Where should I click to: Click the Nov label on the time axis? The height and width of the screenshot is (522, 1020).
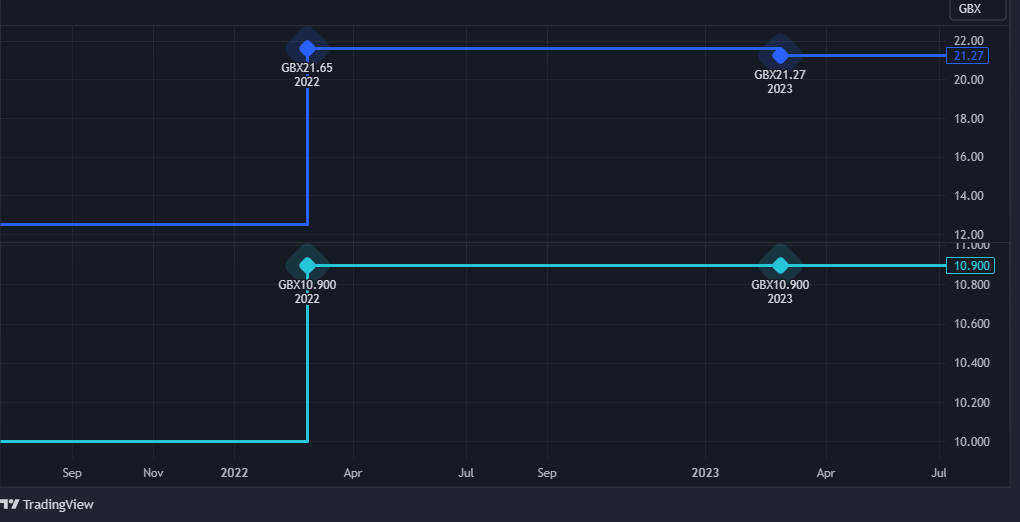click(x=153, y=471)
